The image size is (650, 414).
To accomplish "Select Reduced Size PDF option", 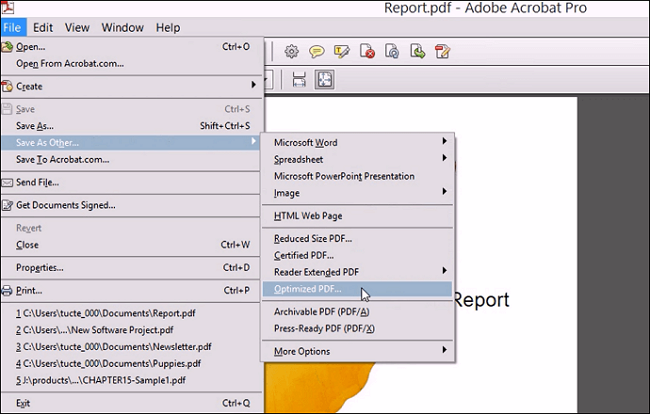I will pyautogui.click(x=313, y=238).
